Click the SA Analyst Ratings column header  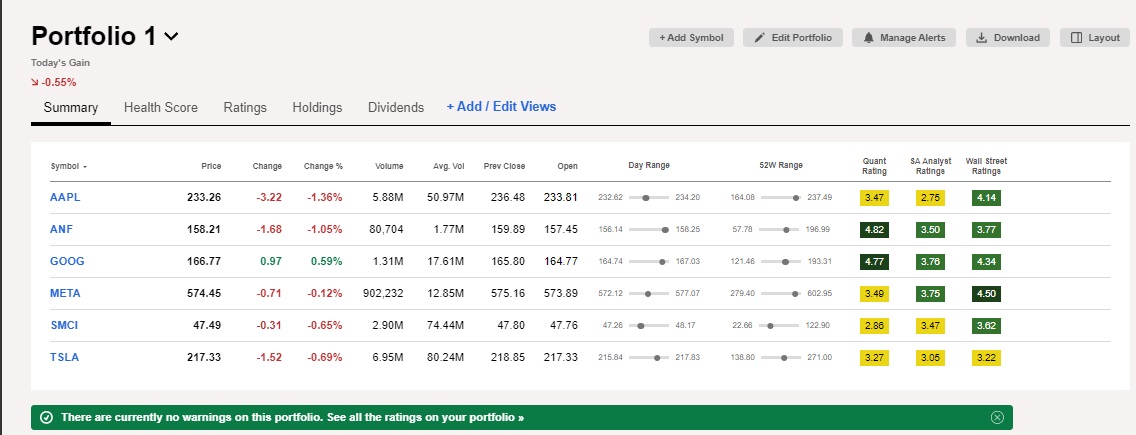[x=930, y=166]
